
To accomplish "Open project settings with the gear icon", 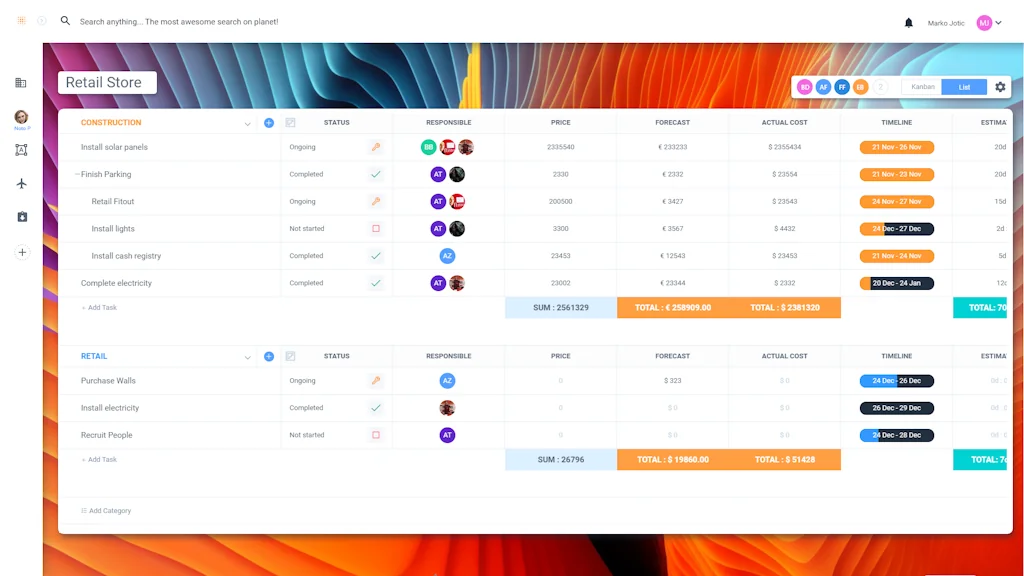I will pos(1000,87).
